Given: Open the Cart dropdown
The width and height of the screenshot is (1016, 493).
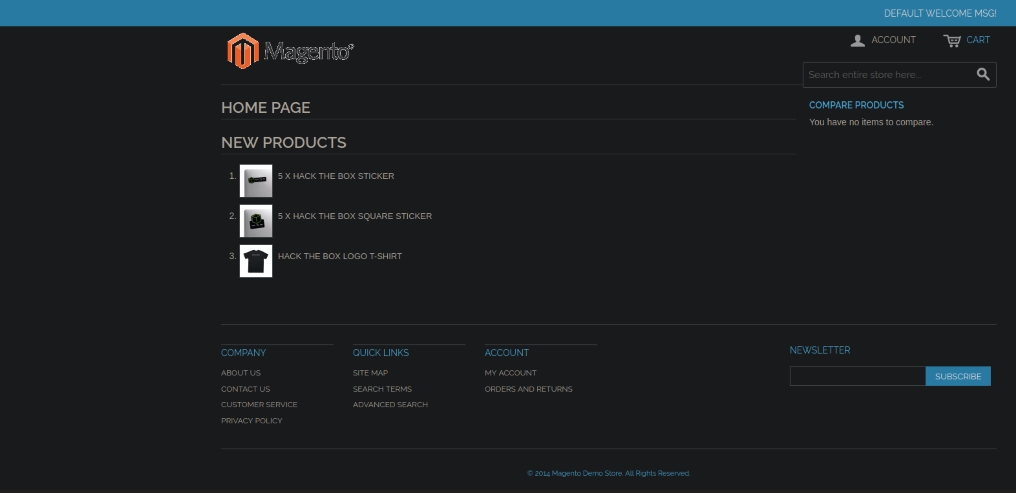Looking at the screenshot, I should point(967,40).
